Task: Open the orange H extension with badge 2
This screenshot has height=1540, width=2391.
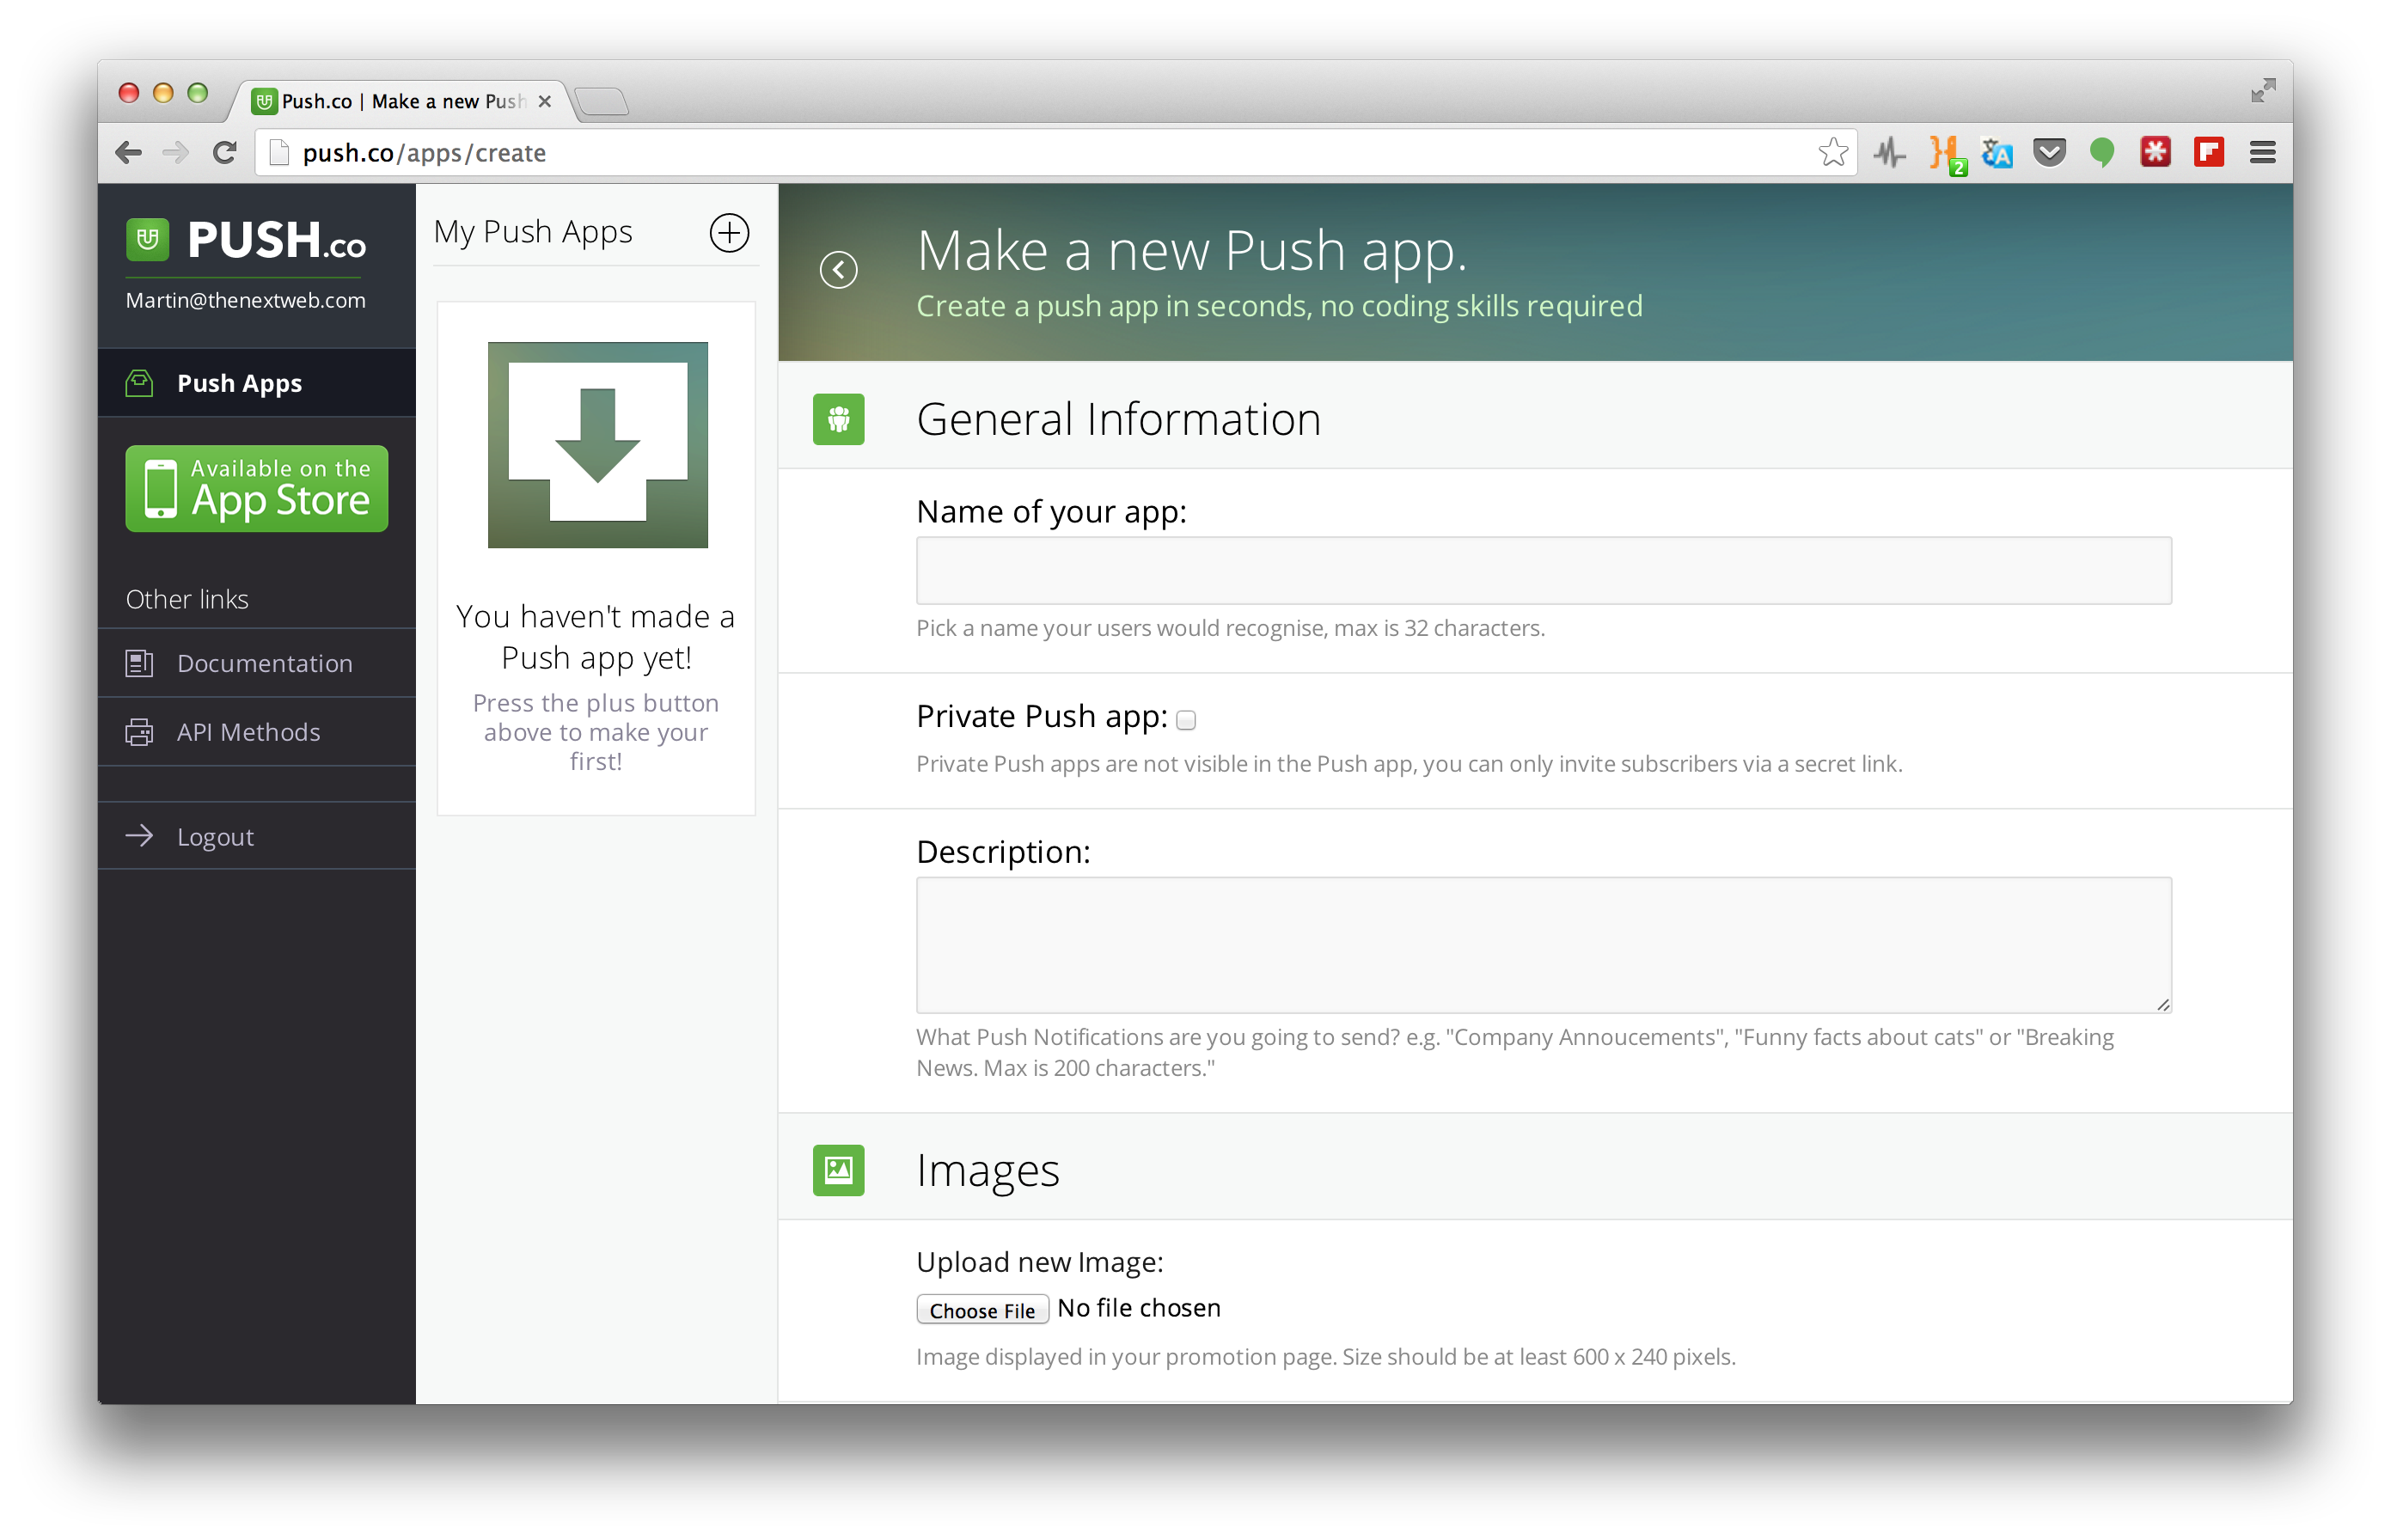Action: pos(1946,155)
